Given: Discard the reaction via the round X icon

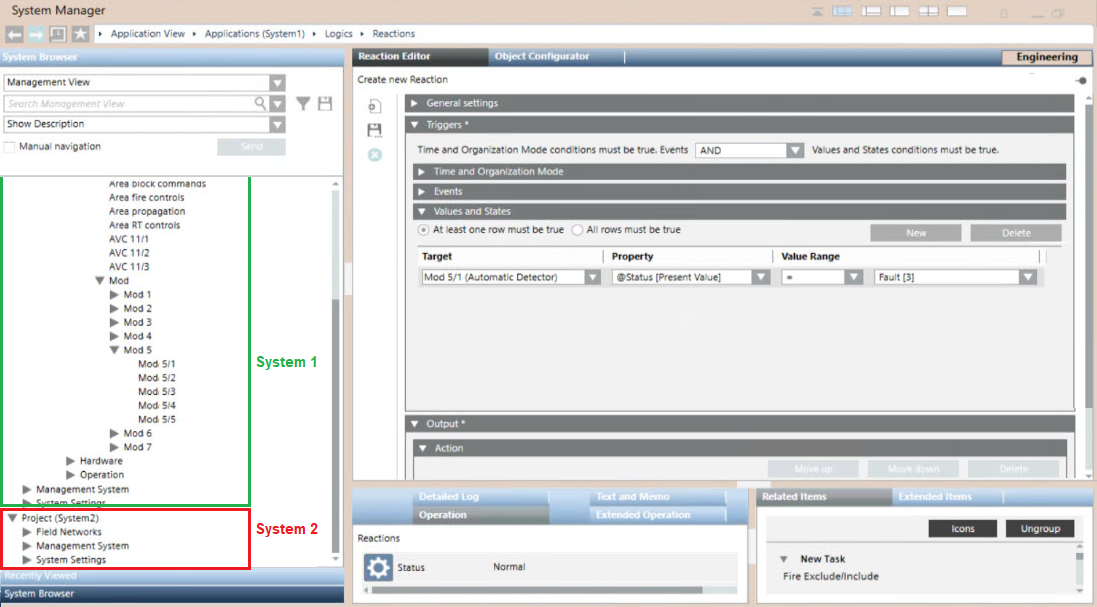Looking at the screenshot, I should 375,155.
